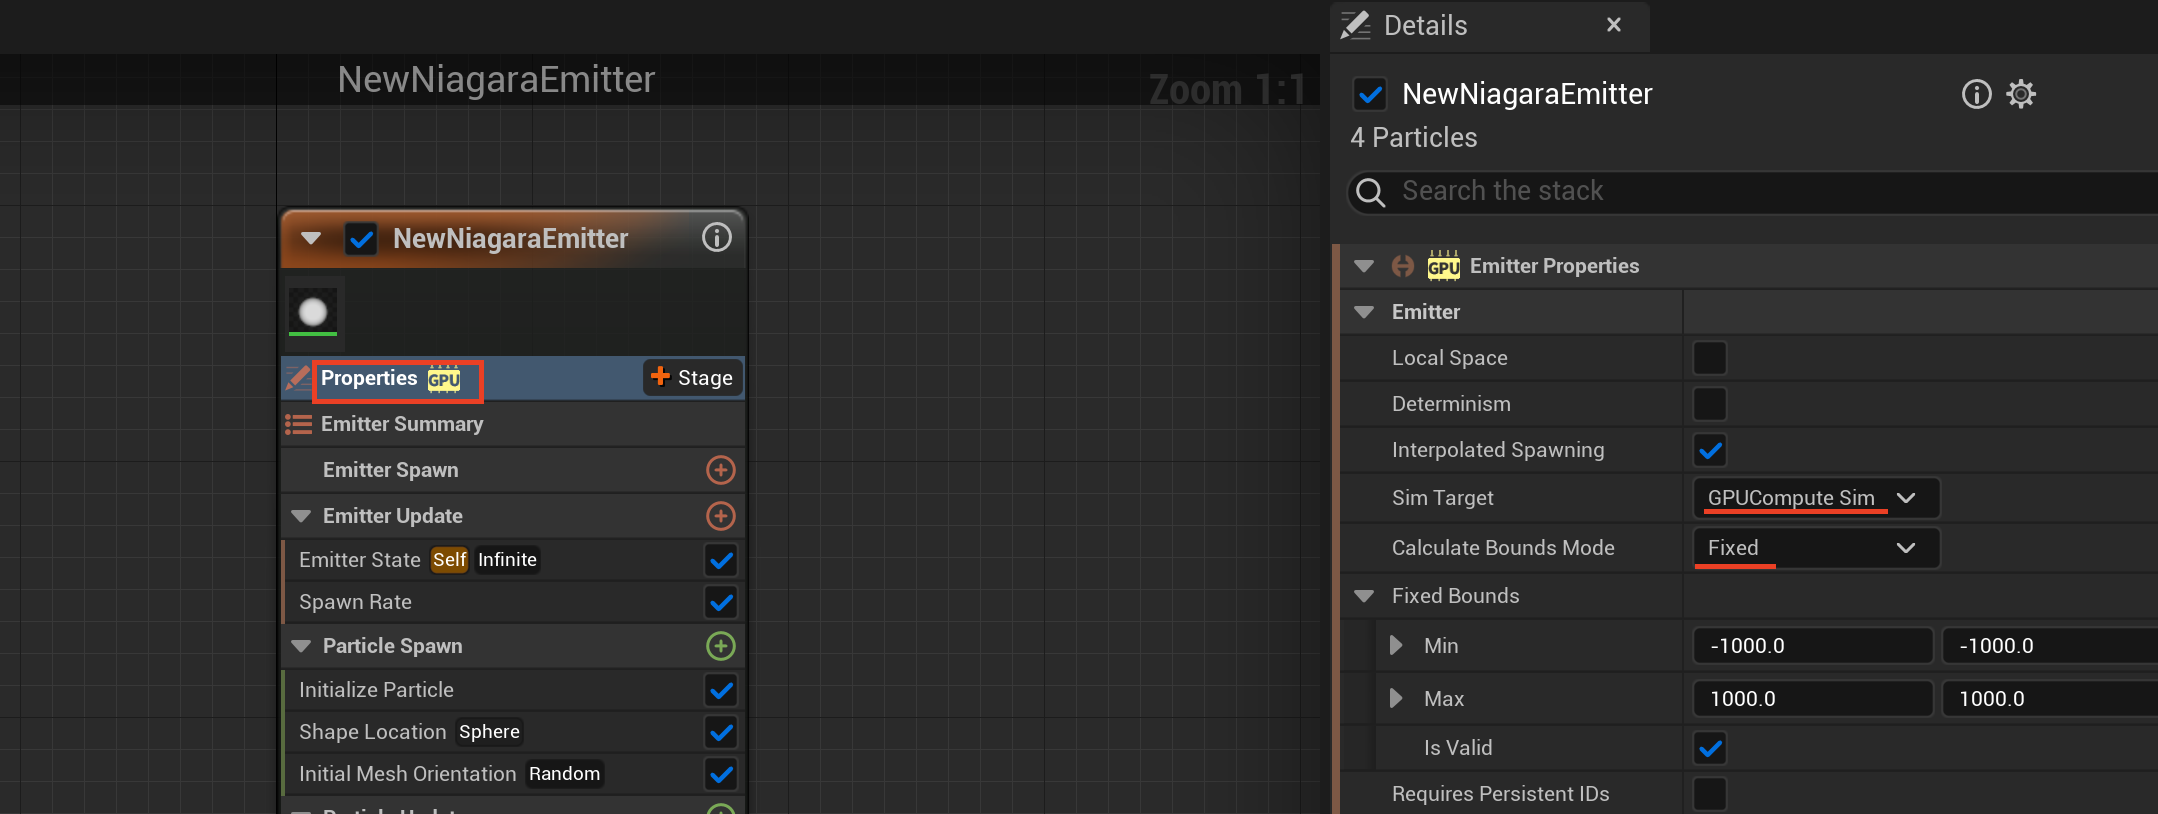The height and width of the screenshot is (814, 2158).
Task: Collapse the Emitter Update section
Action: [301, 517]
